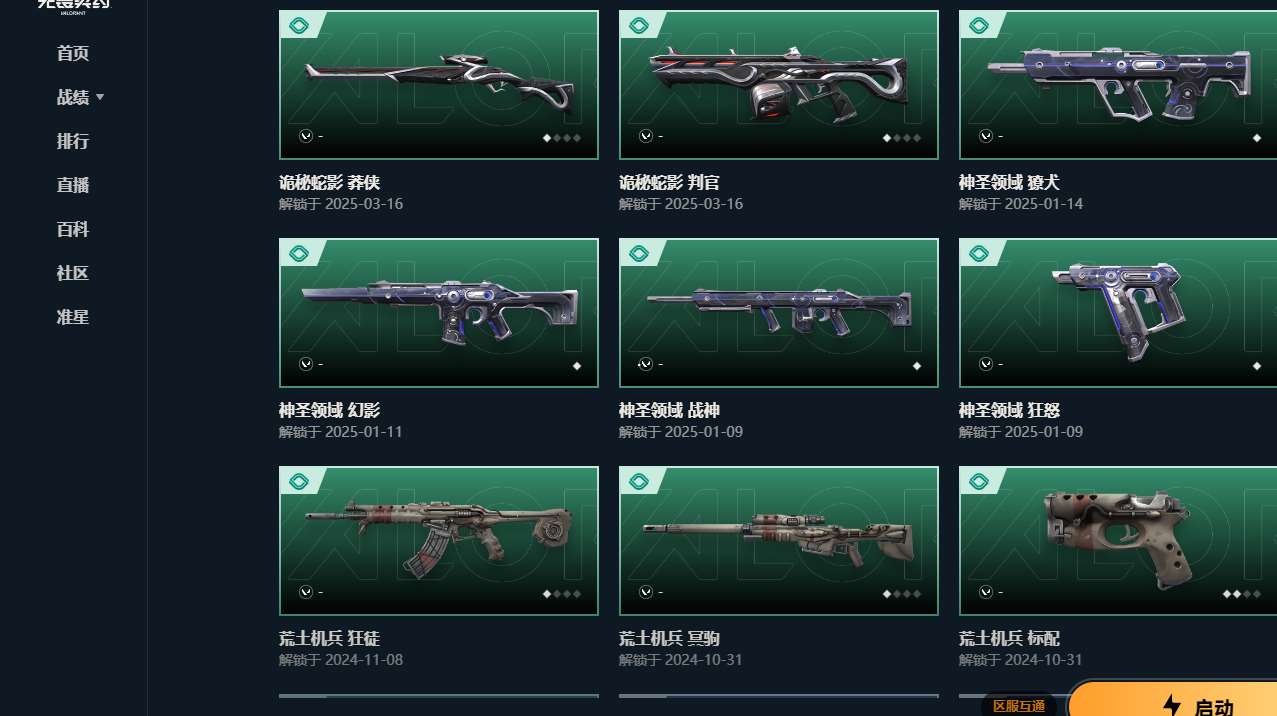Click the Valorant points icon on 荒土机兵 冥驹 card
Viewport: 1277px width, 716px height.
click(x=646, y=592)
